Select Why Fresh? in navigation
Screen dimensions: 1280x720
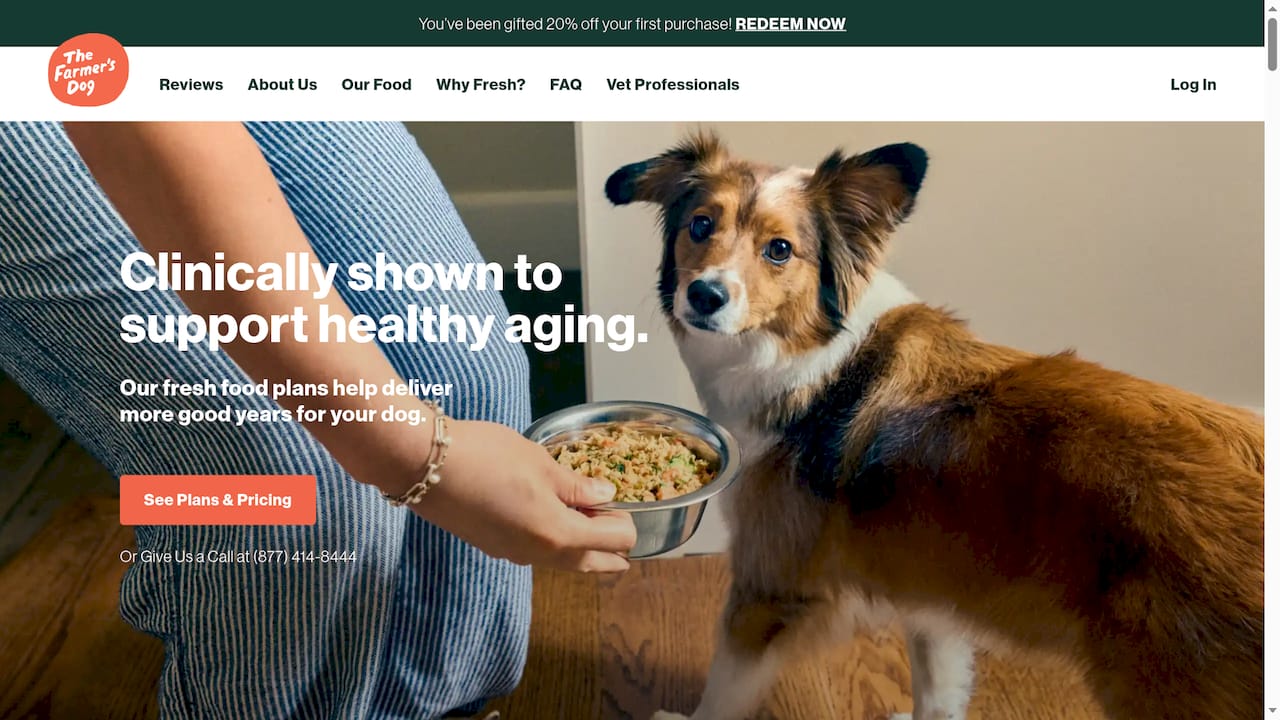pos(481,85)
